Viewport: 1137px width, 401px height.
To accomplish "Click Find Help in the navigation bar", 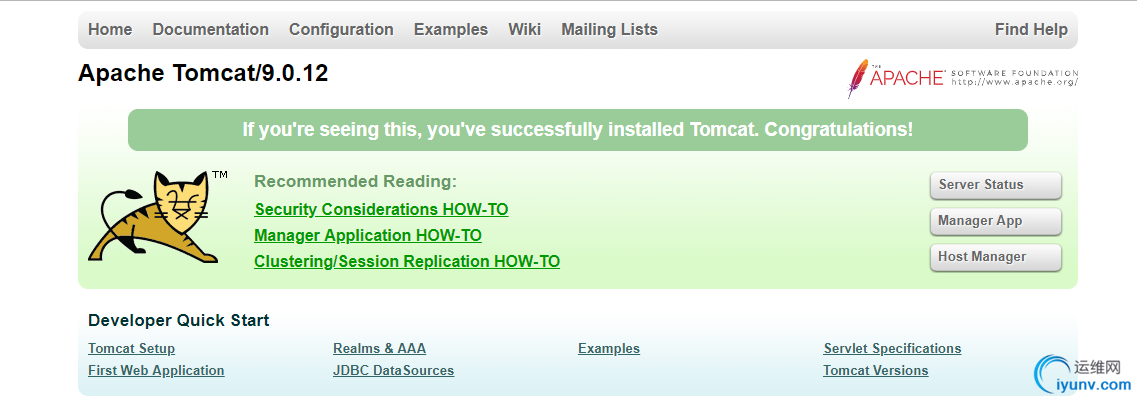I will pyautogui.click(x=1031, y=30).
